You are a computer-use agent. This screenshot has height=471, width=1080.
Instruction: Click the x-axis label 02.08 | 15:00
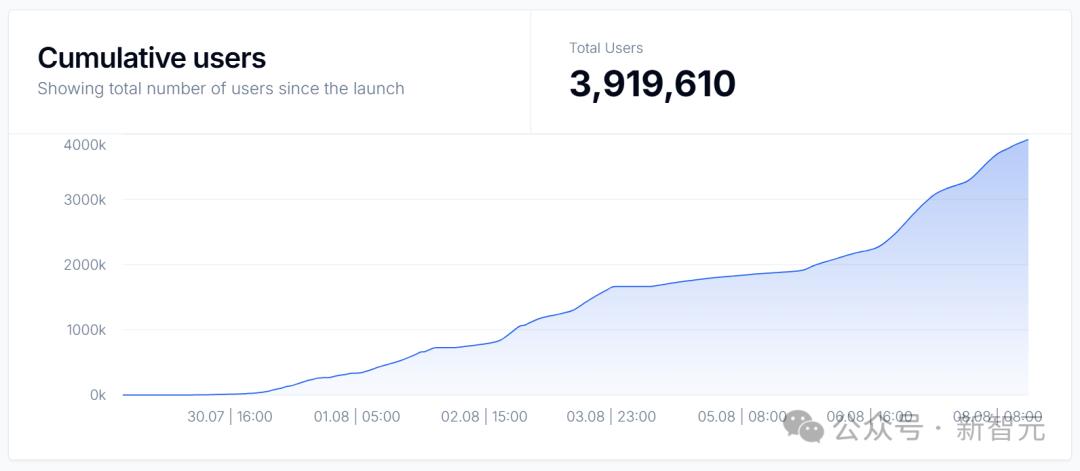tap(484, 417)
